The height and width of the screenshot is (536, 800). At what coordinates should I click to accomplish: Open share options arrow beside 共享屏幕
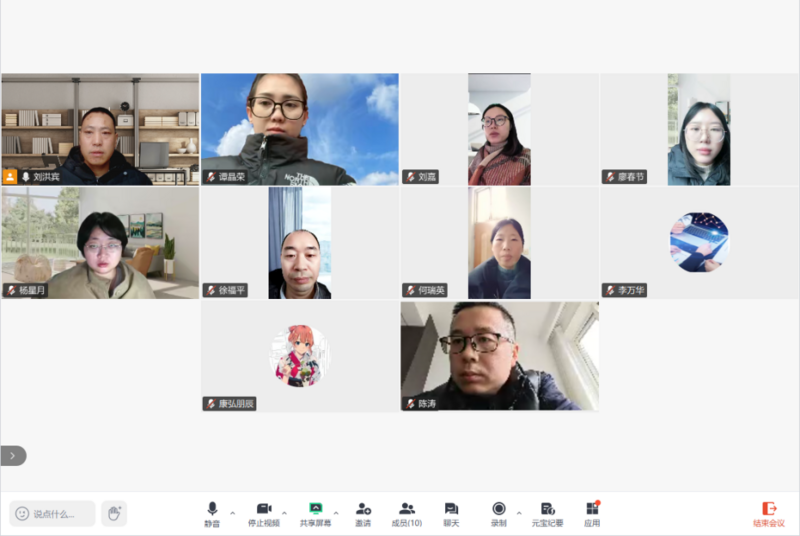point(336,513)
